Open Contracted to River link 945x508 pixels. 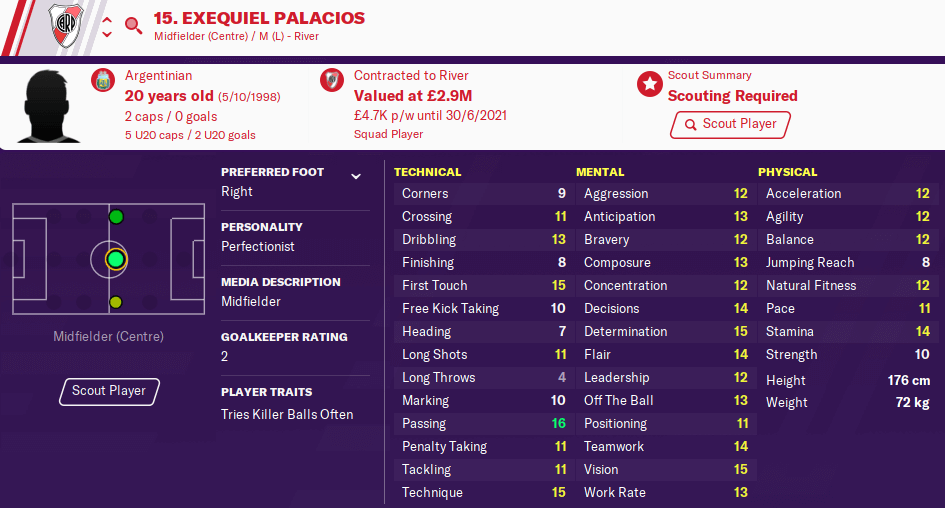coord(411,75)
